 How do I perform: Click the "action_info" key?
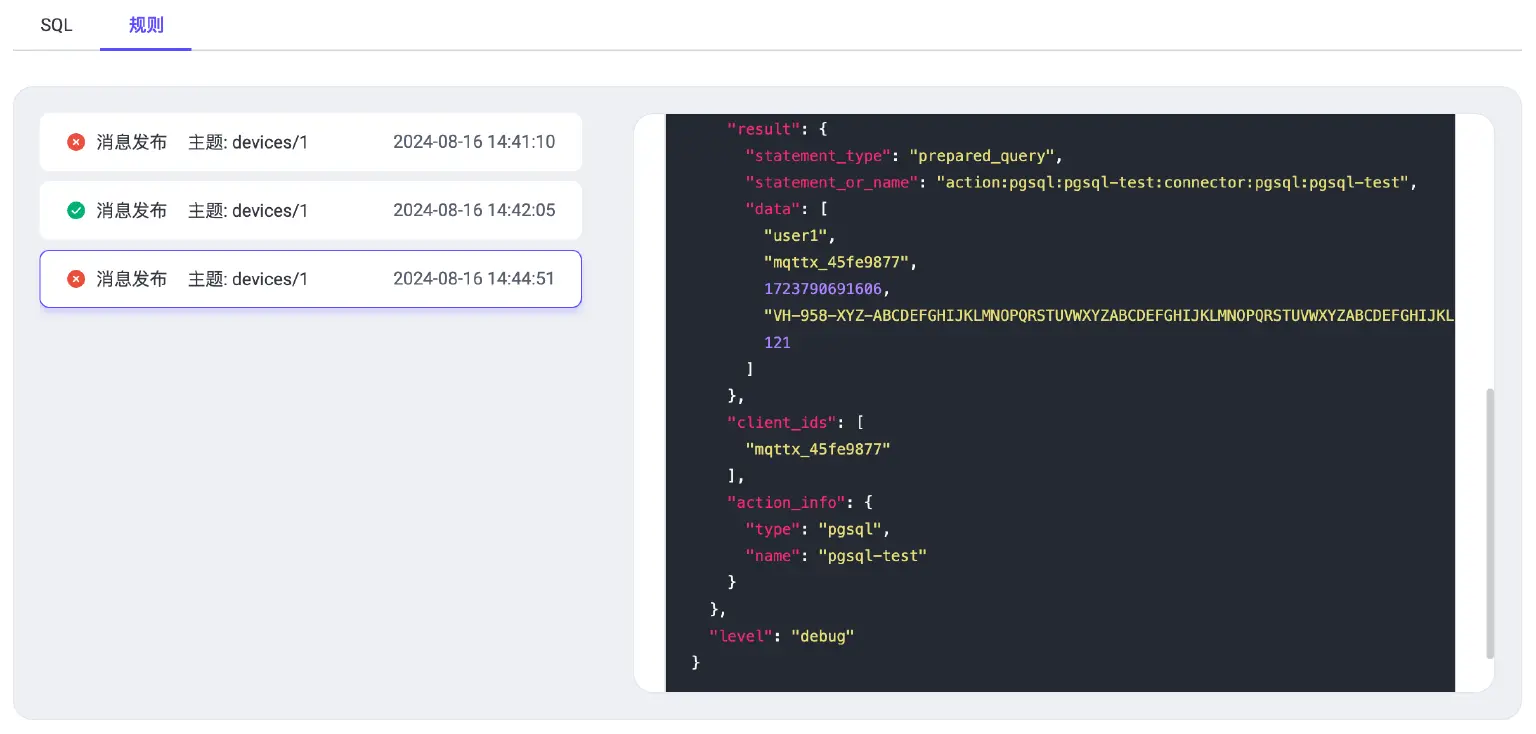tap(786, 502)
